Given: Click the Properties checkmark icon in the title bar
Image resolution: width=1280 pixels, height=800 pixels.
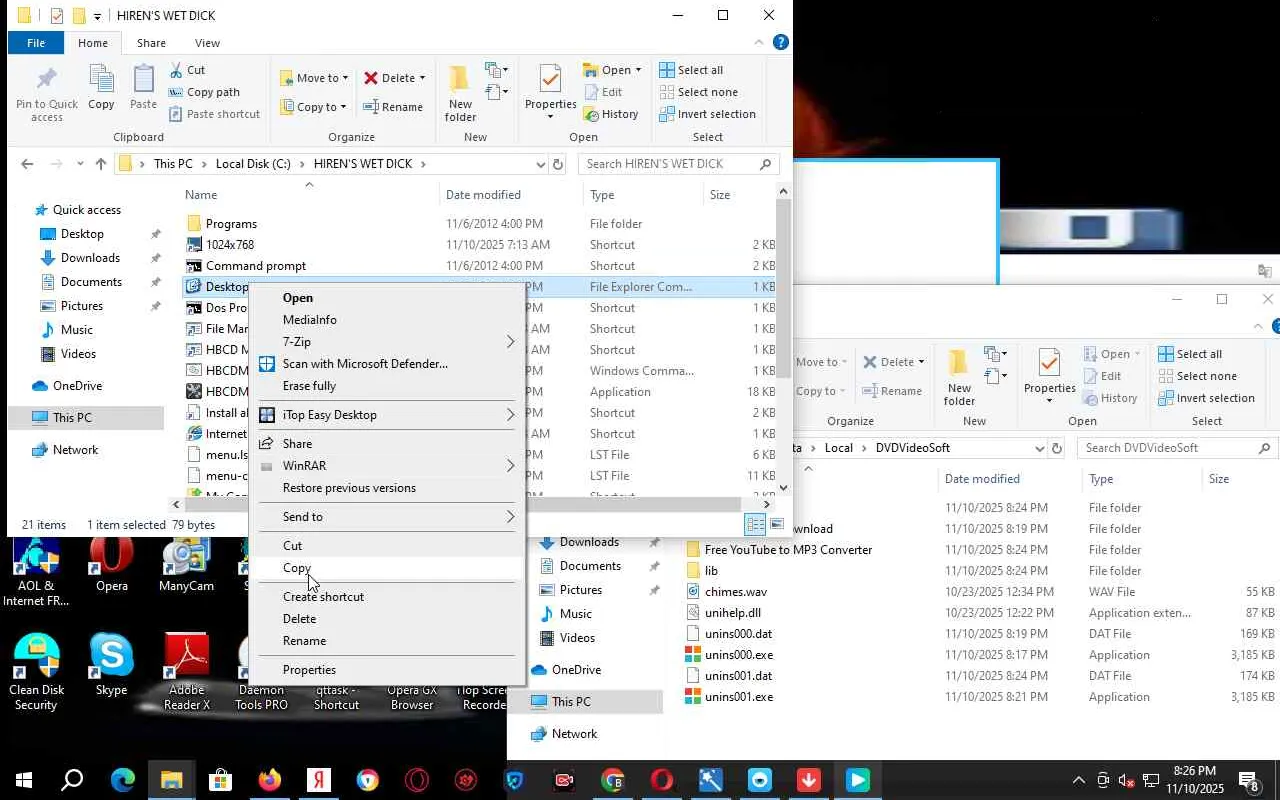Looking at the screenshot, I should (x=56, y=16).
